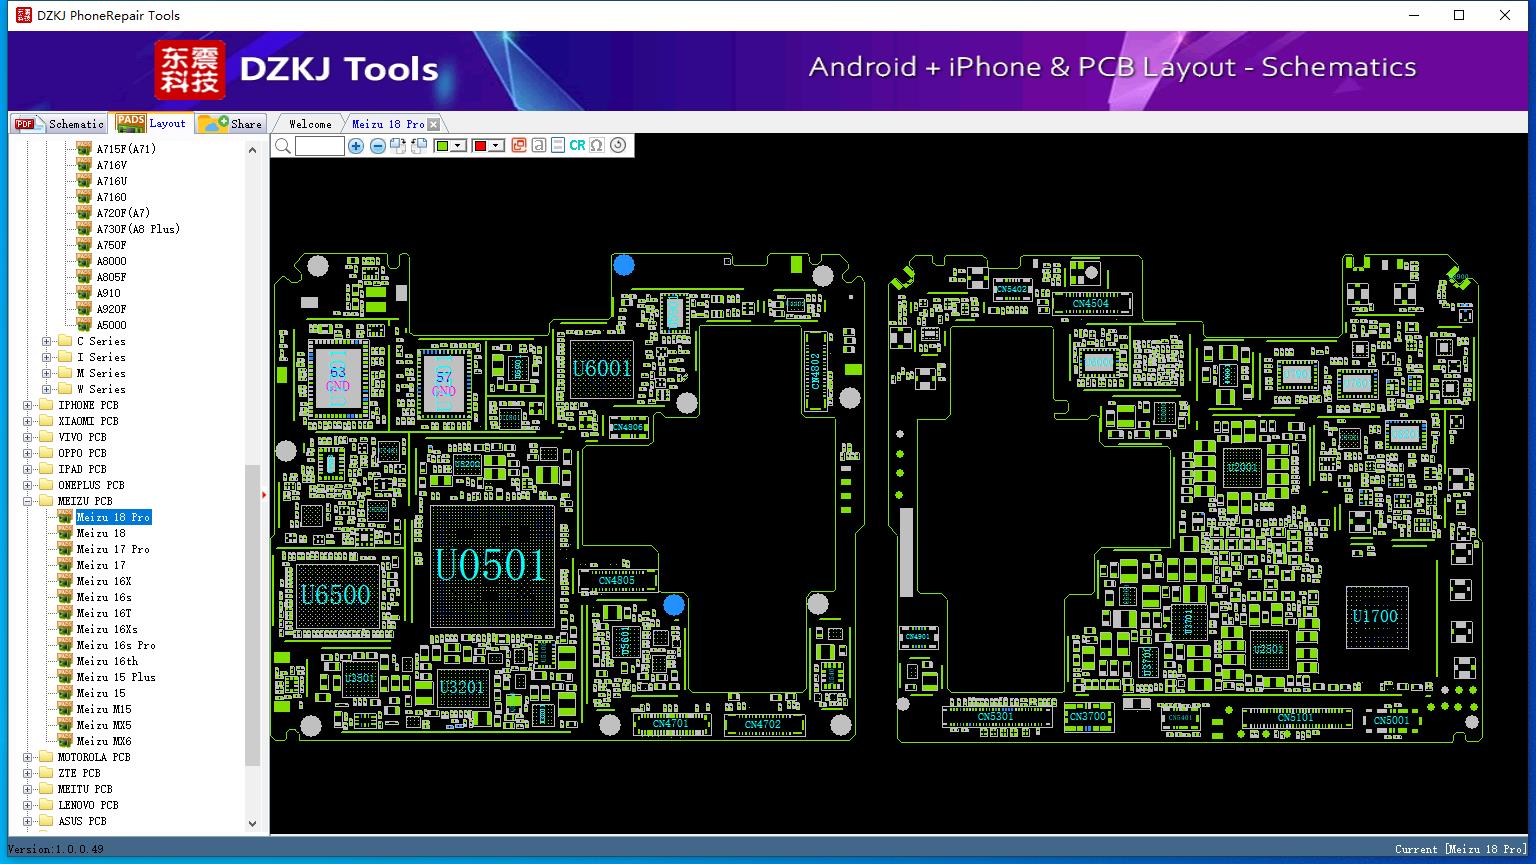The image size is (1536, 864).
Task: Switch to the Welcome document tab
Action: (x=310, y=124)
